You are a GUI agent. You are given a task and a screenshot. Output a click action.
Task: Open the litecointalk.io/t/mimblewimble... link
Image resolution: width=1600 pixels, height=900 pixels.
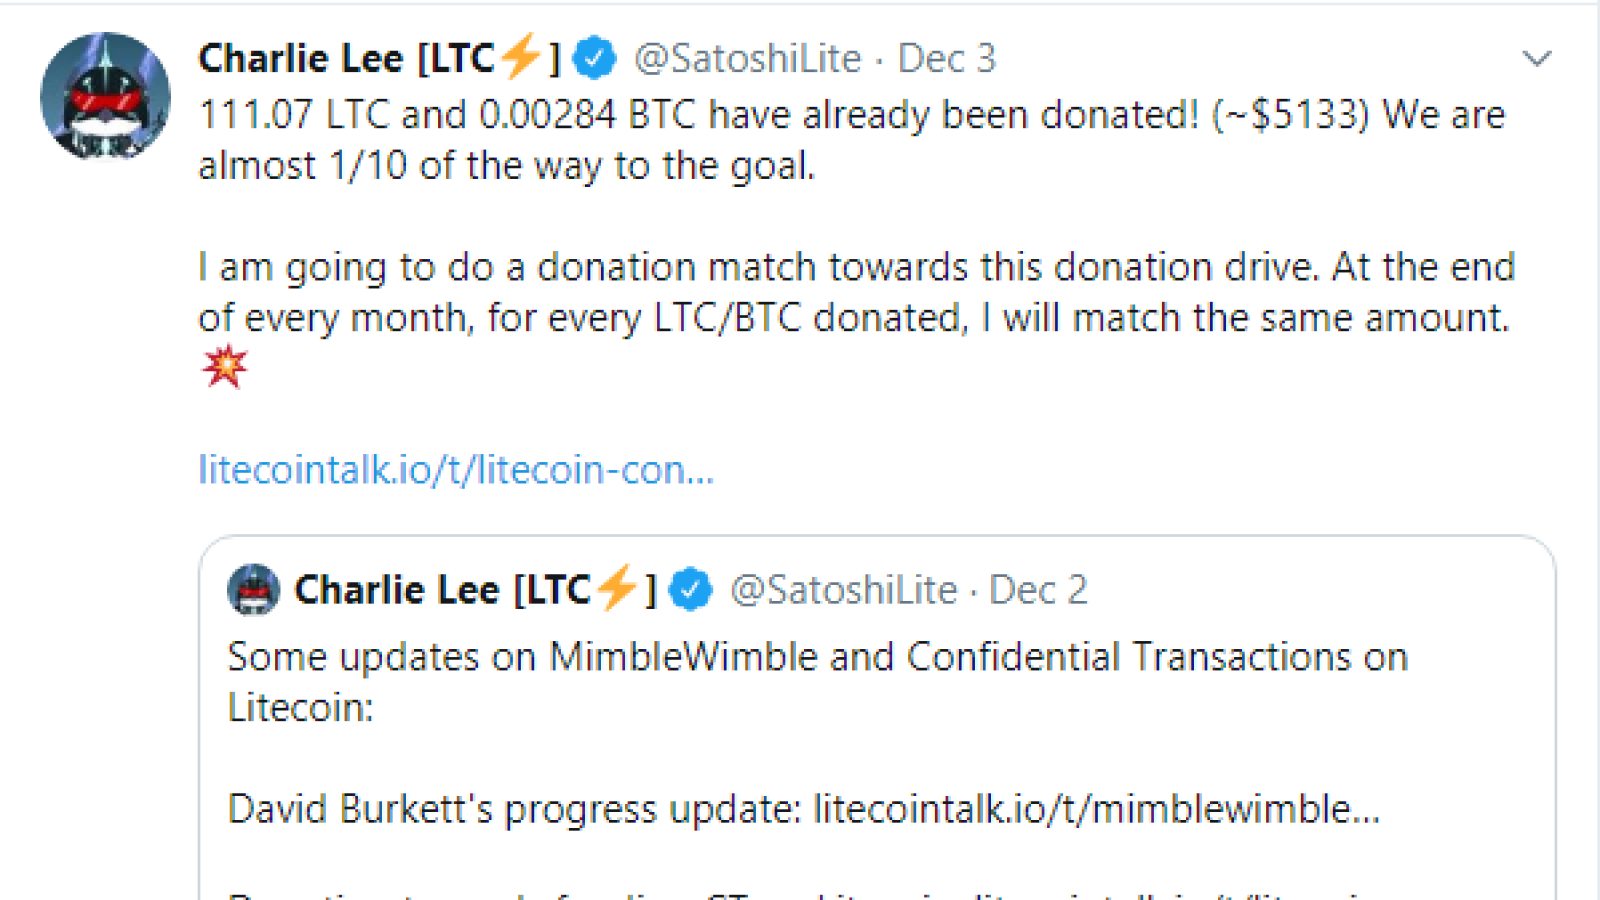point(1096,808)
